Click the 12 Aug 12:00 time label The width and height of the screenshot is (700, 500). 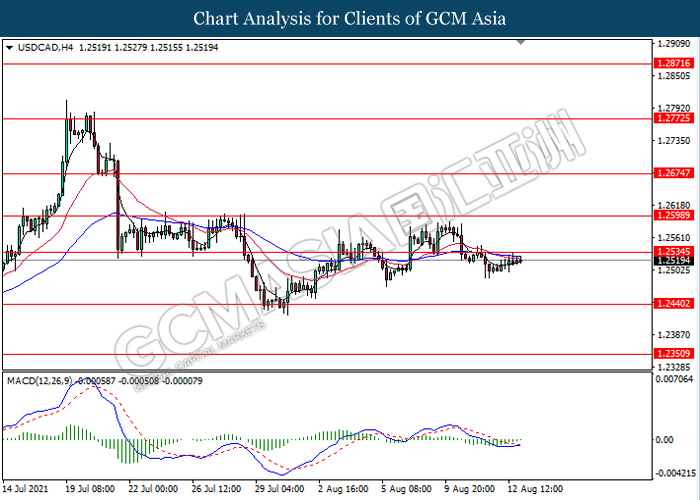(x=535, y=489)
